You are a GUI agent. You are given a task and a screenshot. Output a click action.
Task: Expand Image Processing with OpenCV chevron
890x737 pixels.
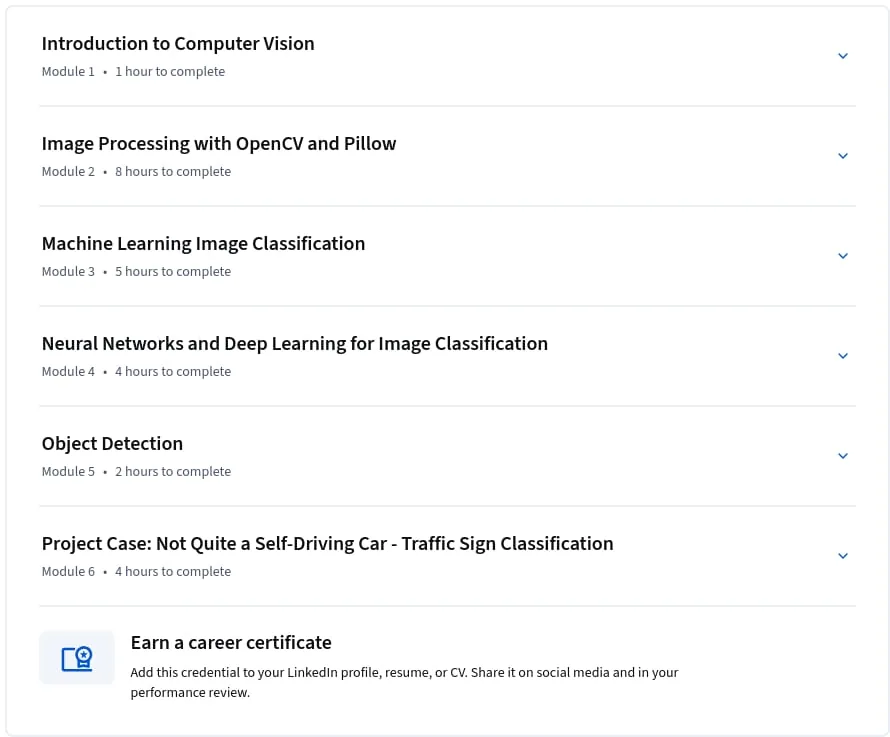pyautogui.click(x=843, y=156)
